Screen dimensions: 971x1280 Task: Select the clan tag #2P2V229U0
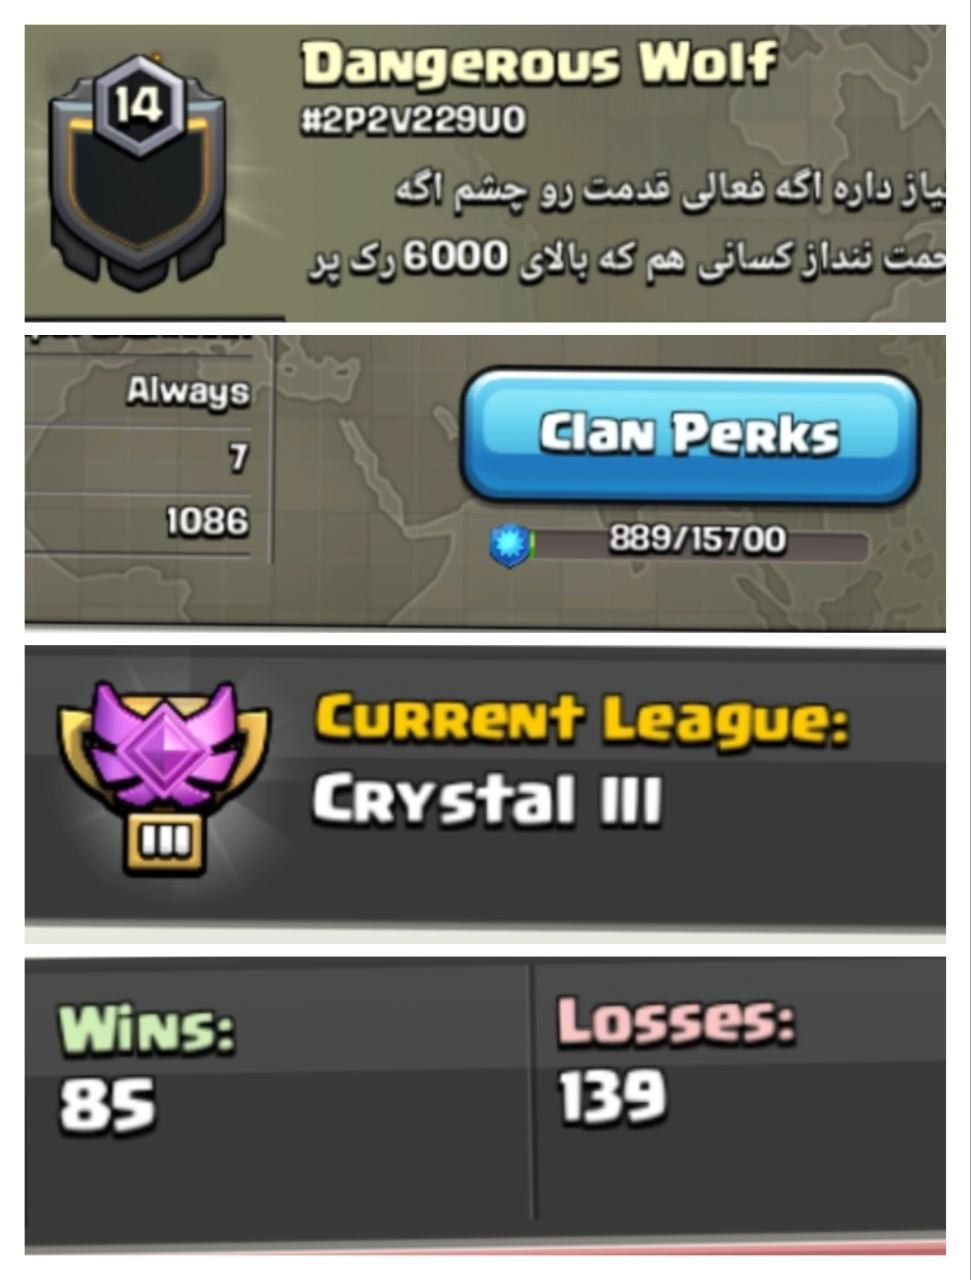(412, 121)
